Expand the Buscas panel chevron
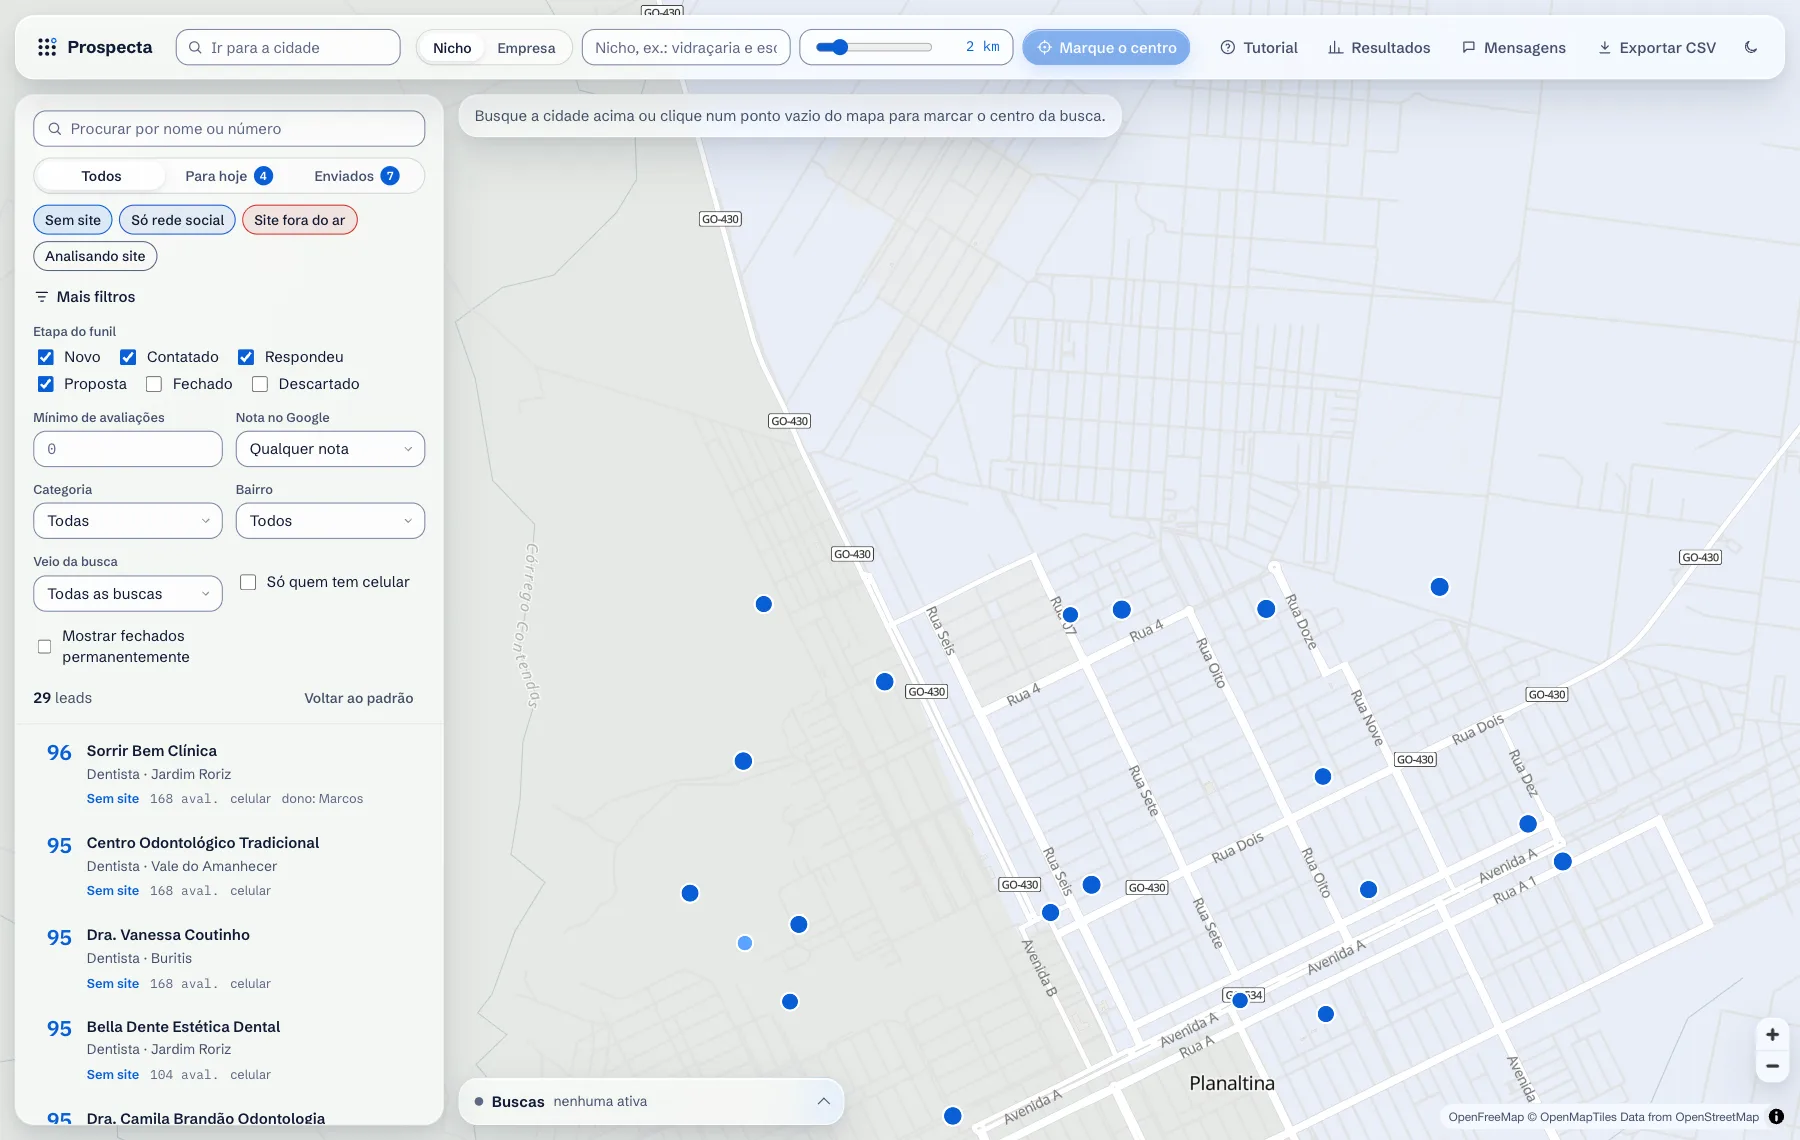Viewport: 1800px width, 1140px height. pos(823,1101)
